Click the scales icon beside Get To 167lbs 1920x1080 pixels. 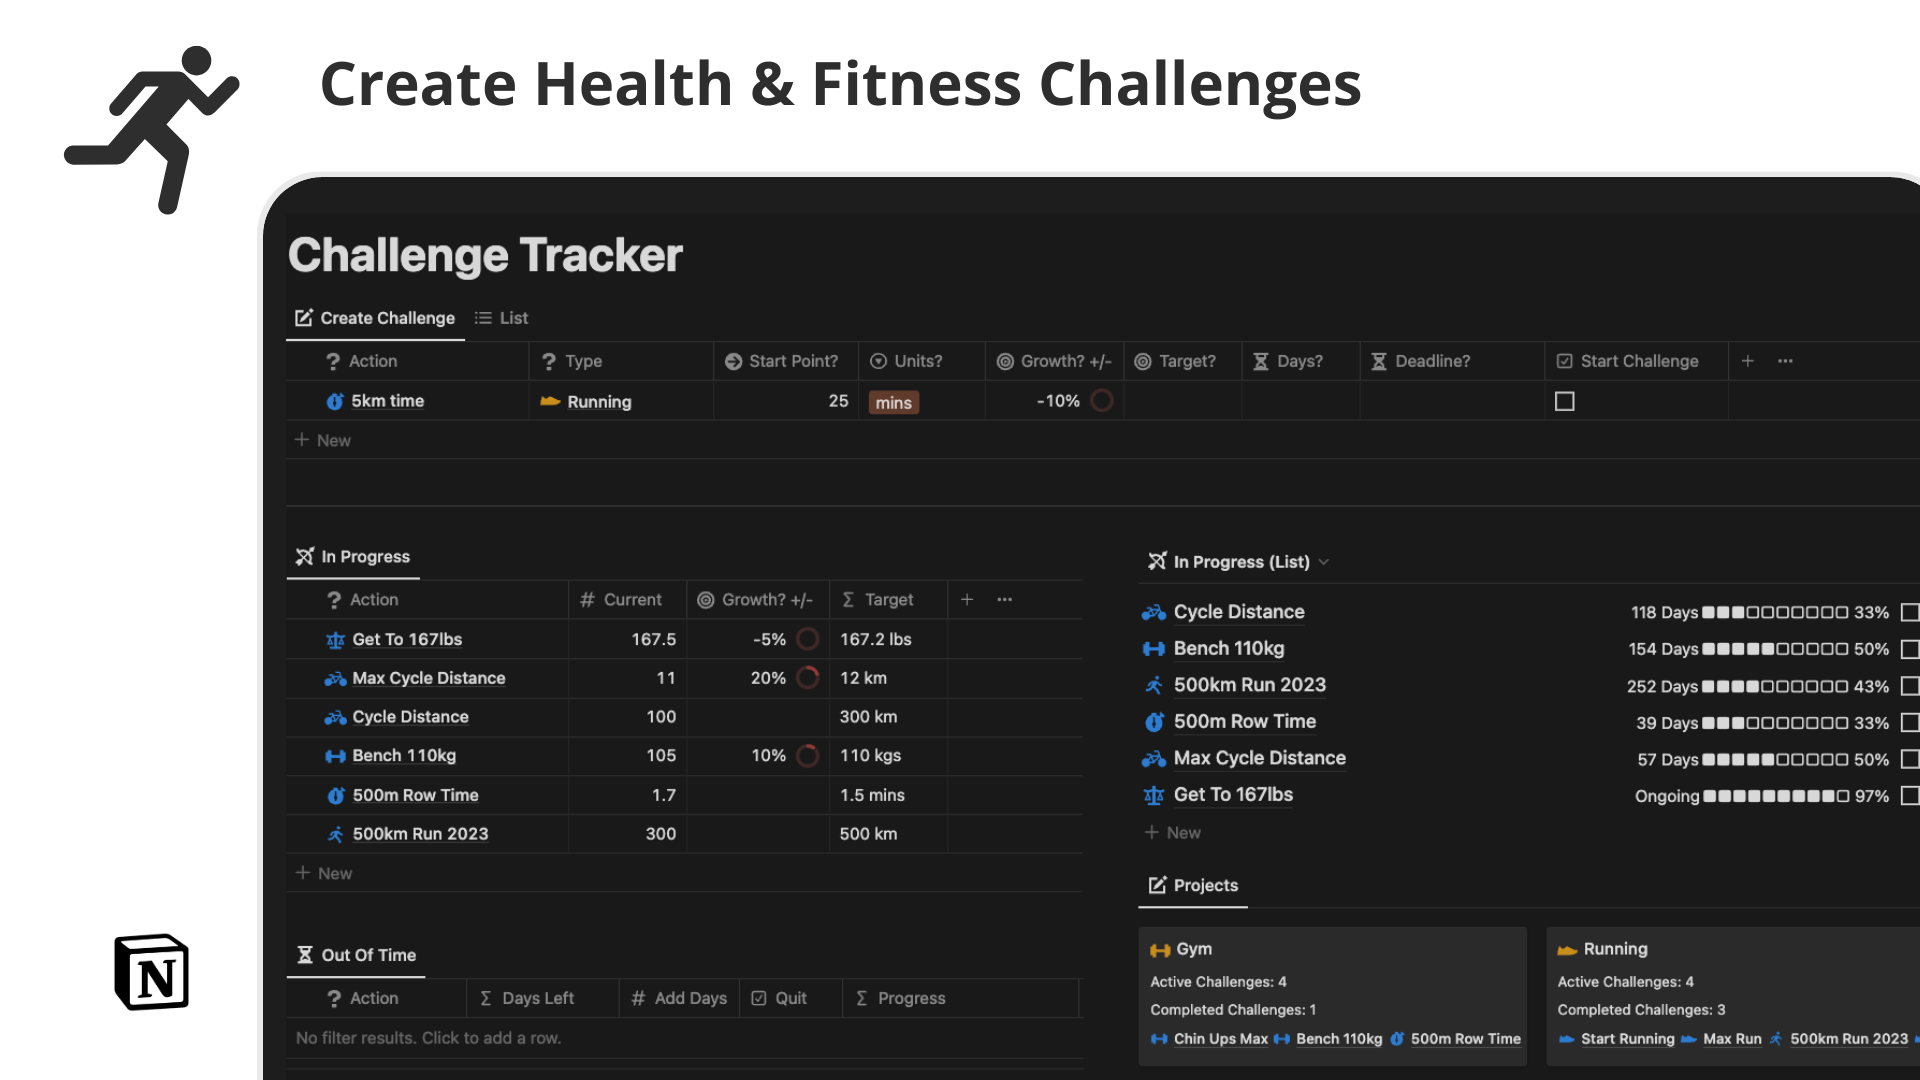coord(334,639)
